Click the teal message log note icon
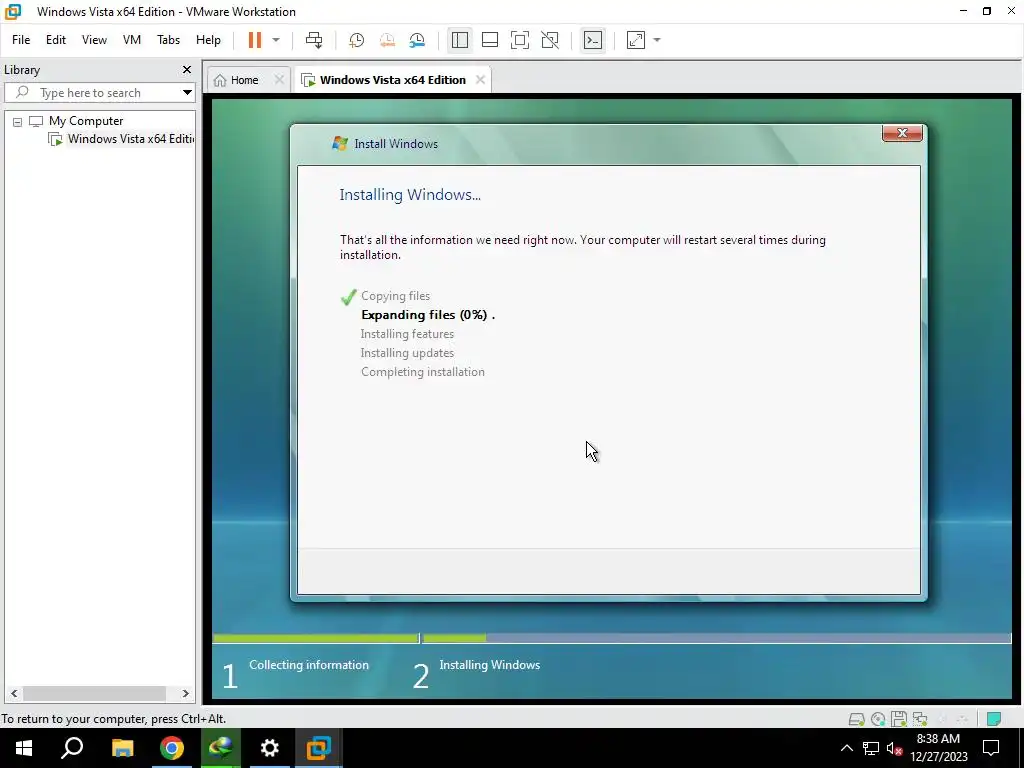The height and width of the screenshot is (768, 1024). pyautogui.click(x=994, y=719)
